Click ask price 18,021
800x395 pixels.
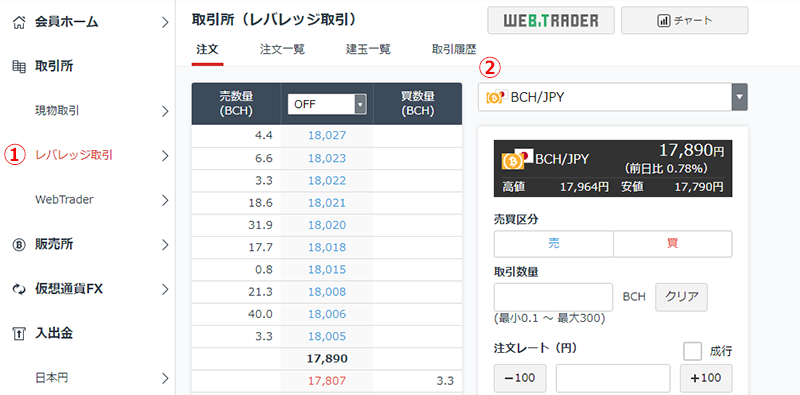pyautogui.click(x=327, y=203)
